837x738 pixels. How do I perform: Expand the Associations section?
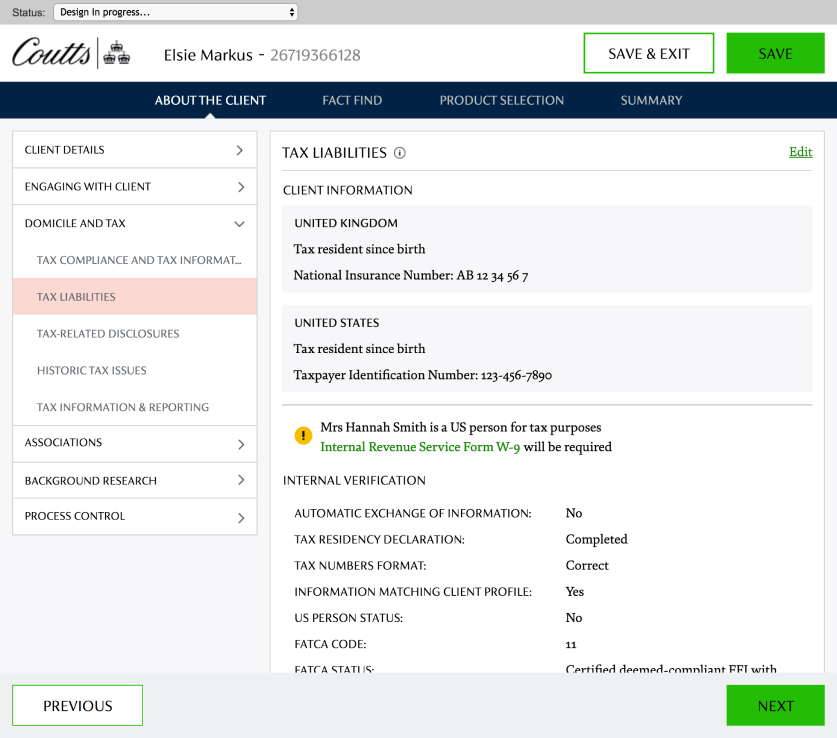coord(134,443)
